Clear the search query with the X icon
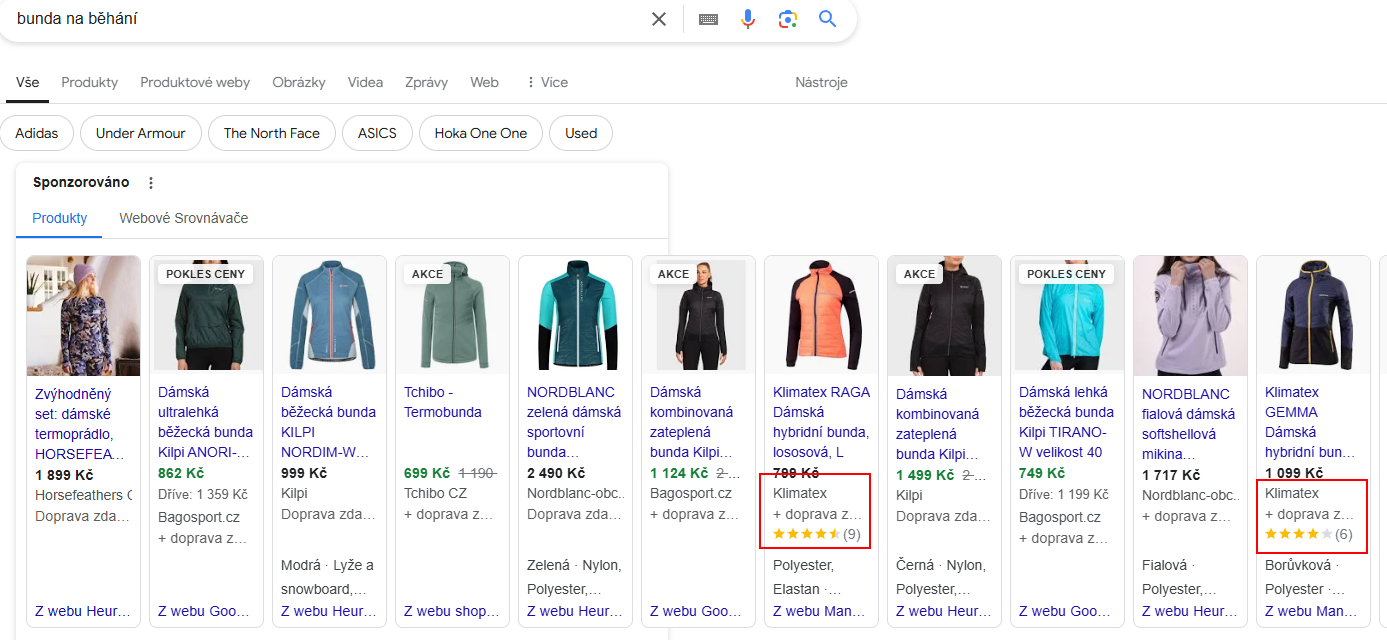The width and height of the screenshot is (1387, 640). [659, 19]
